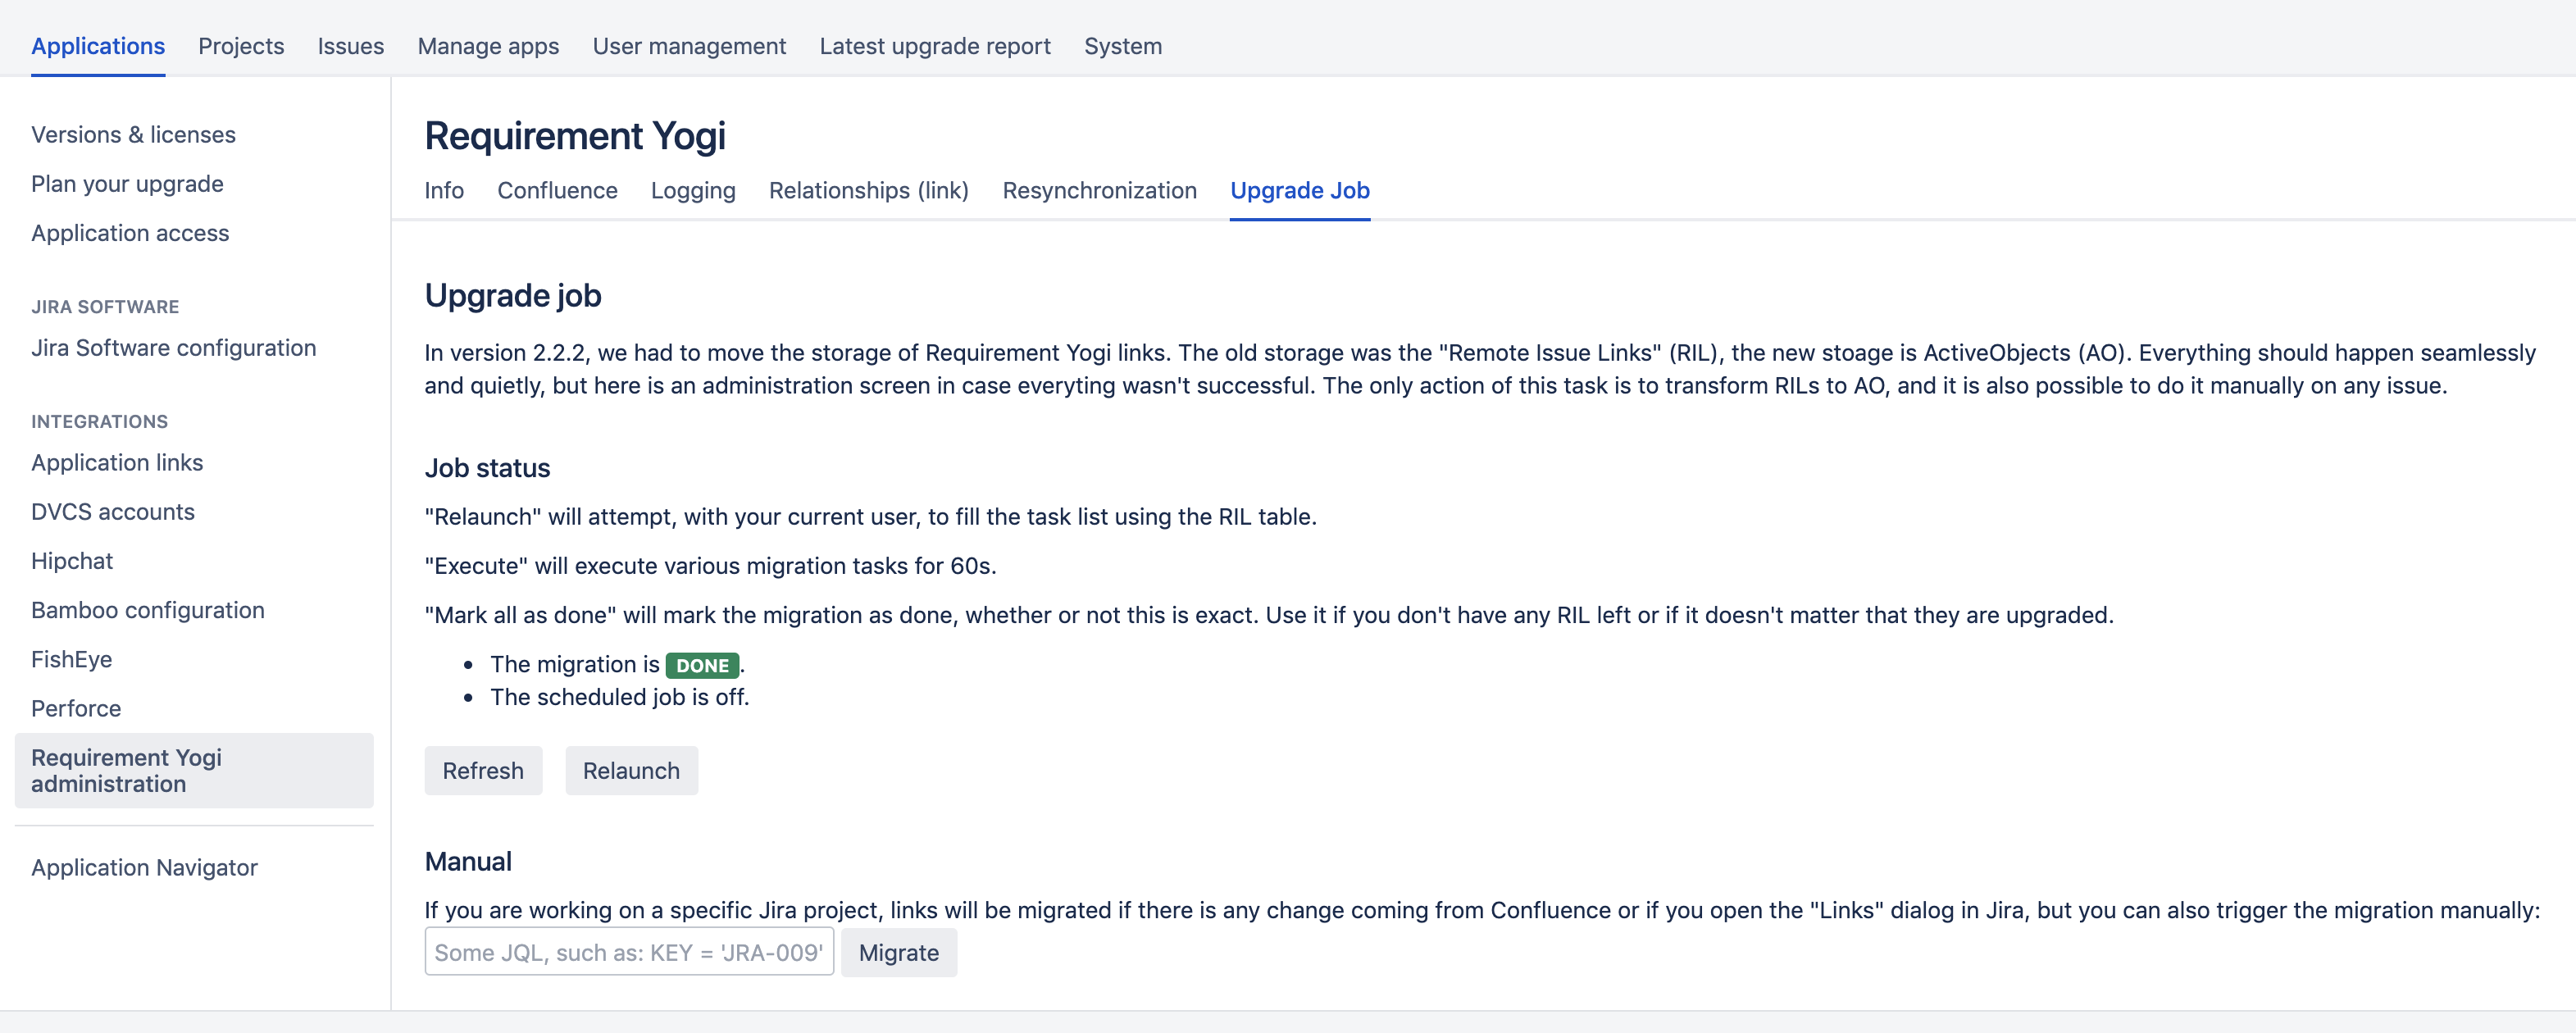2576x1033 pixels.
Task: Open the Manage apps section
Action: pyautogui.click(x=487, y=46)
